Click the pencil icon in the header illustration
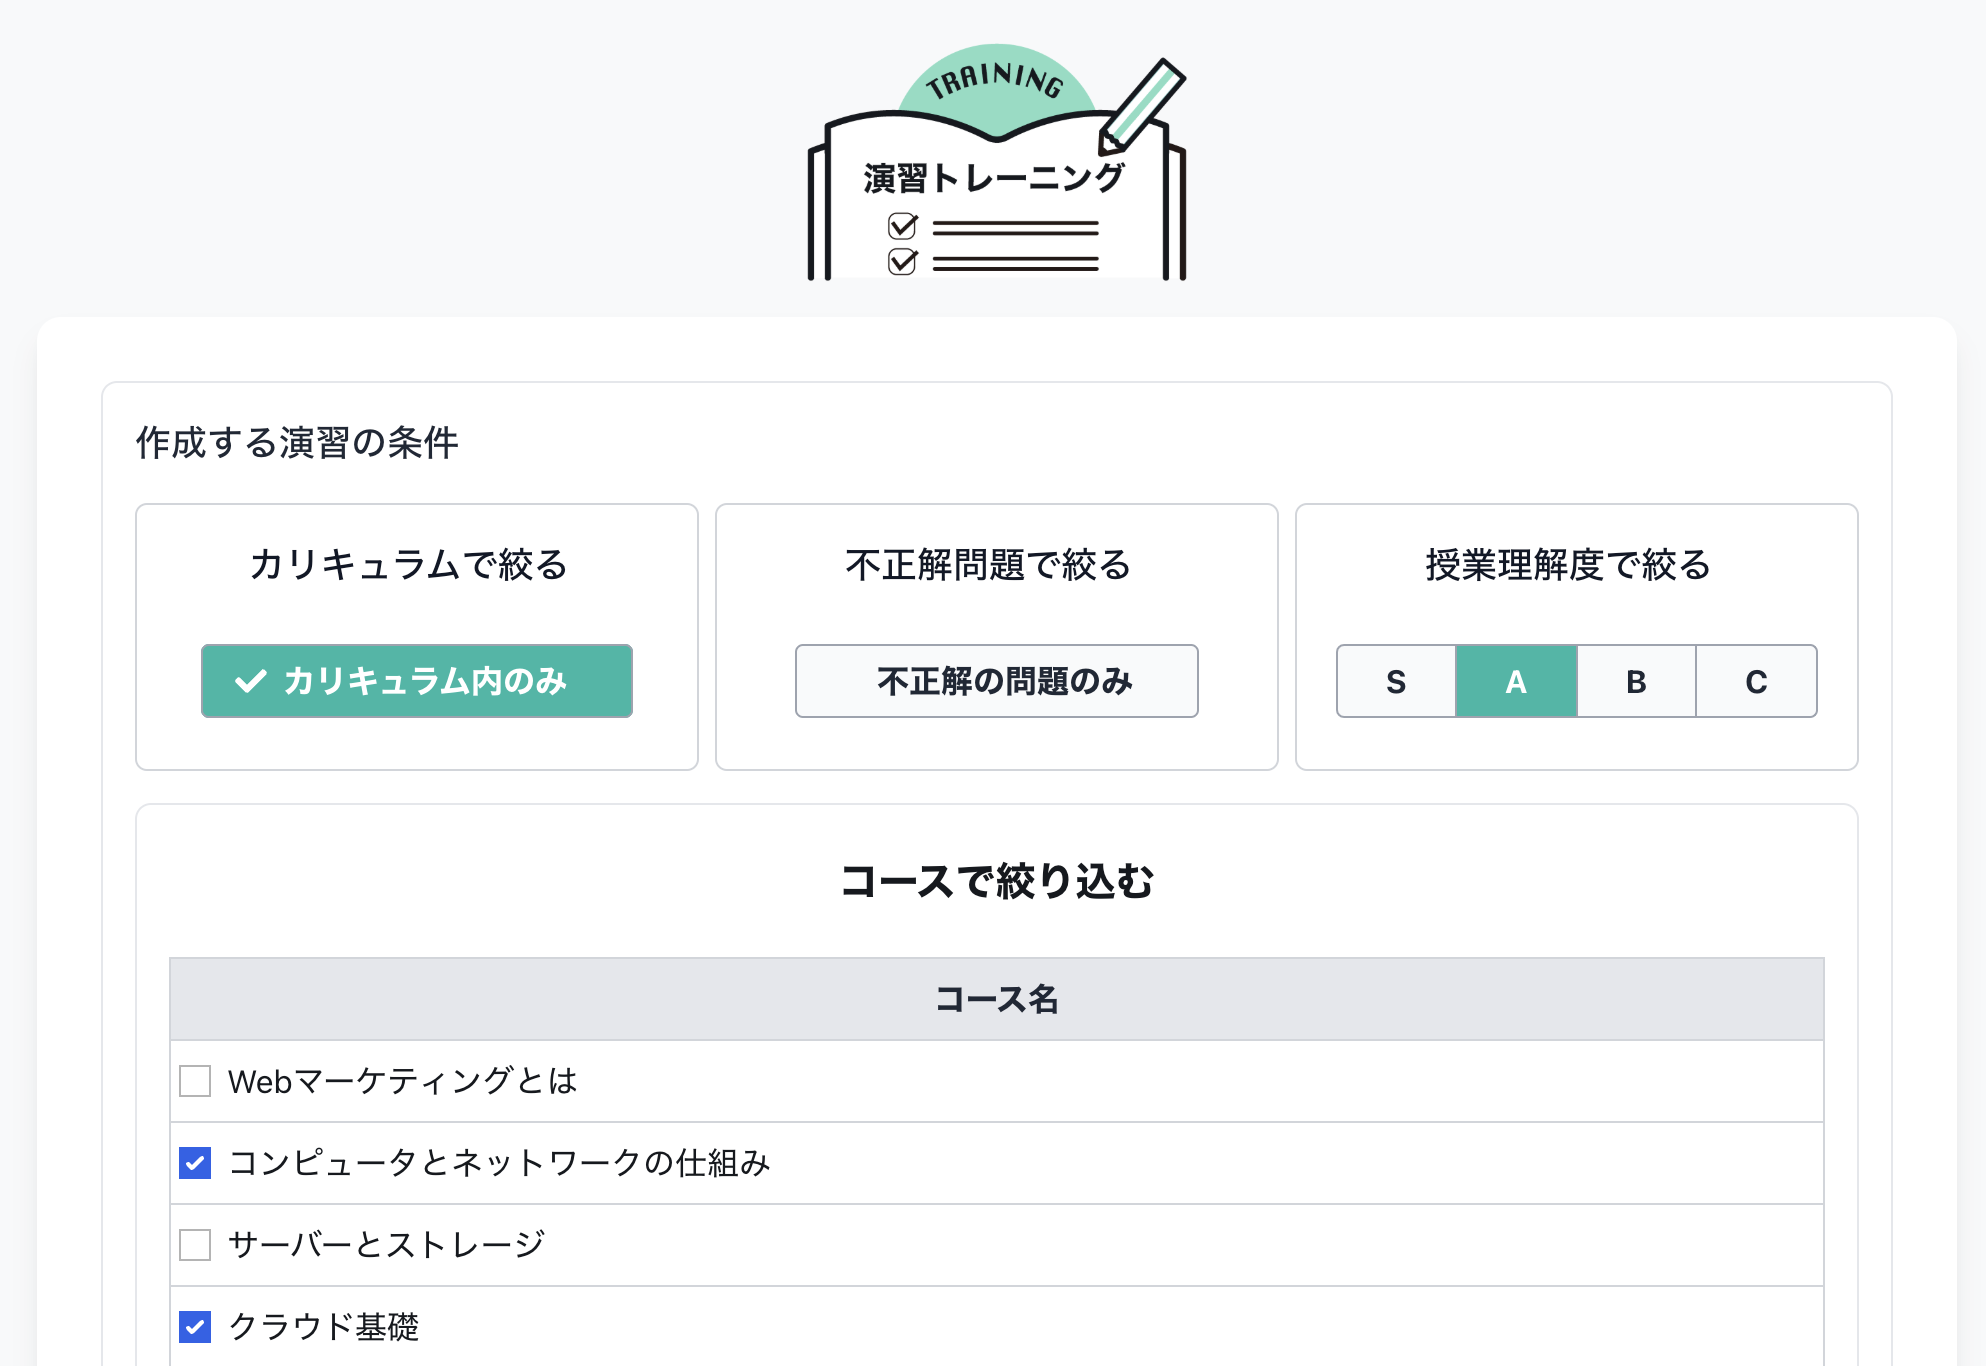 pyautogui.click(x=1140, y=105)
